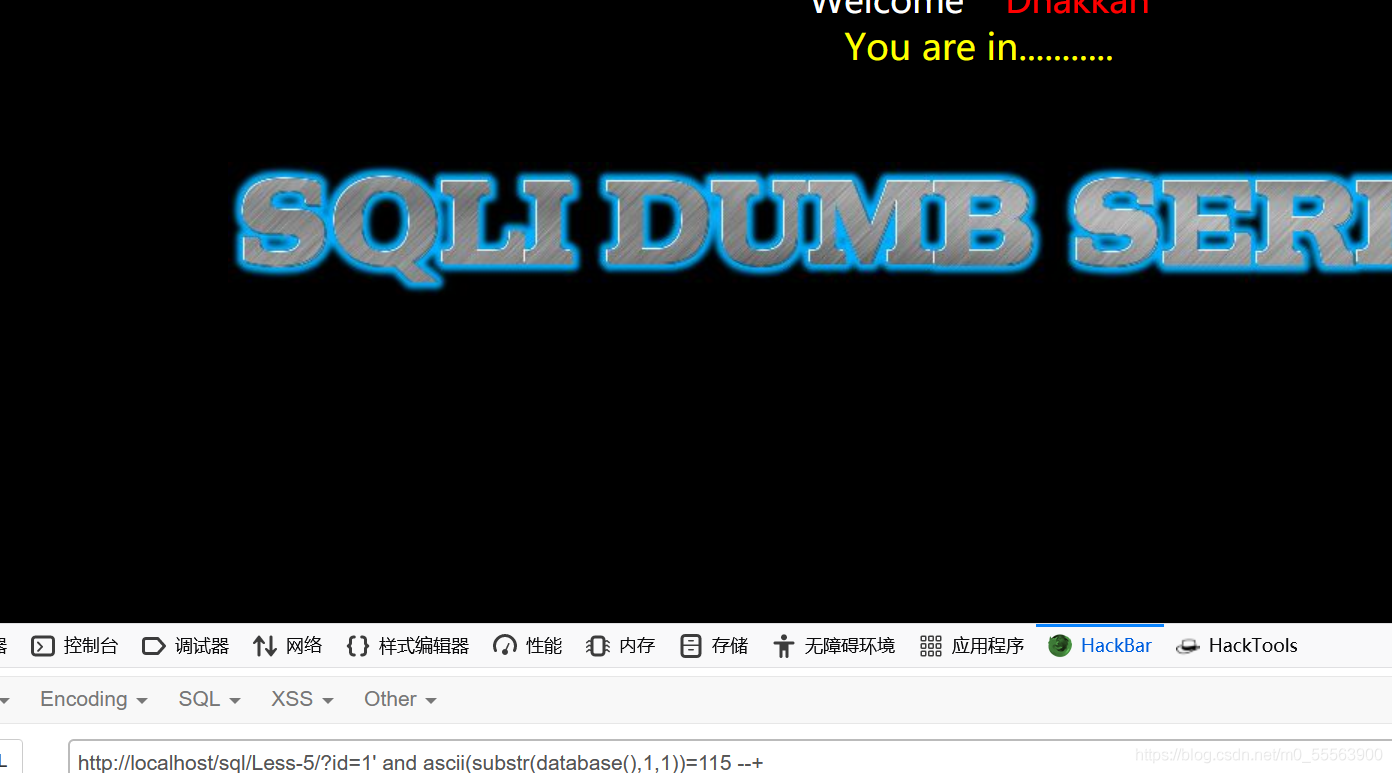Open the HackTools tab
Viewport: 1392px width, 773px height.
pyautogui.click(x=1237, y=646)
